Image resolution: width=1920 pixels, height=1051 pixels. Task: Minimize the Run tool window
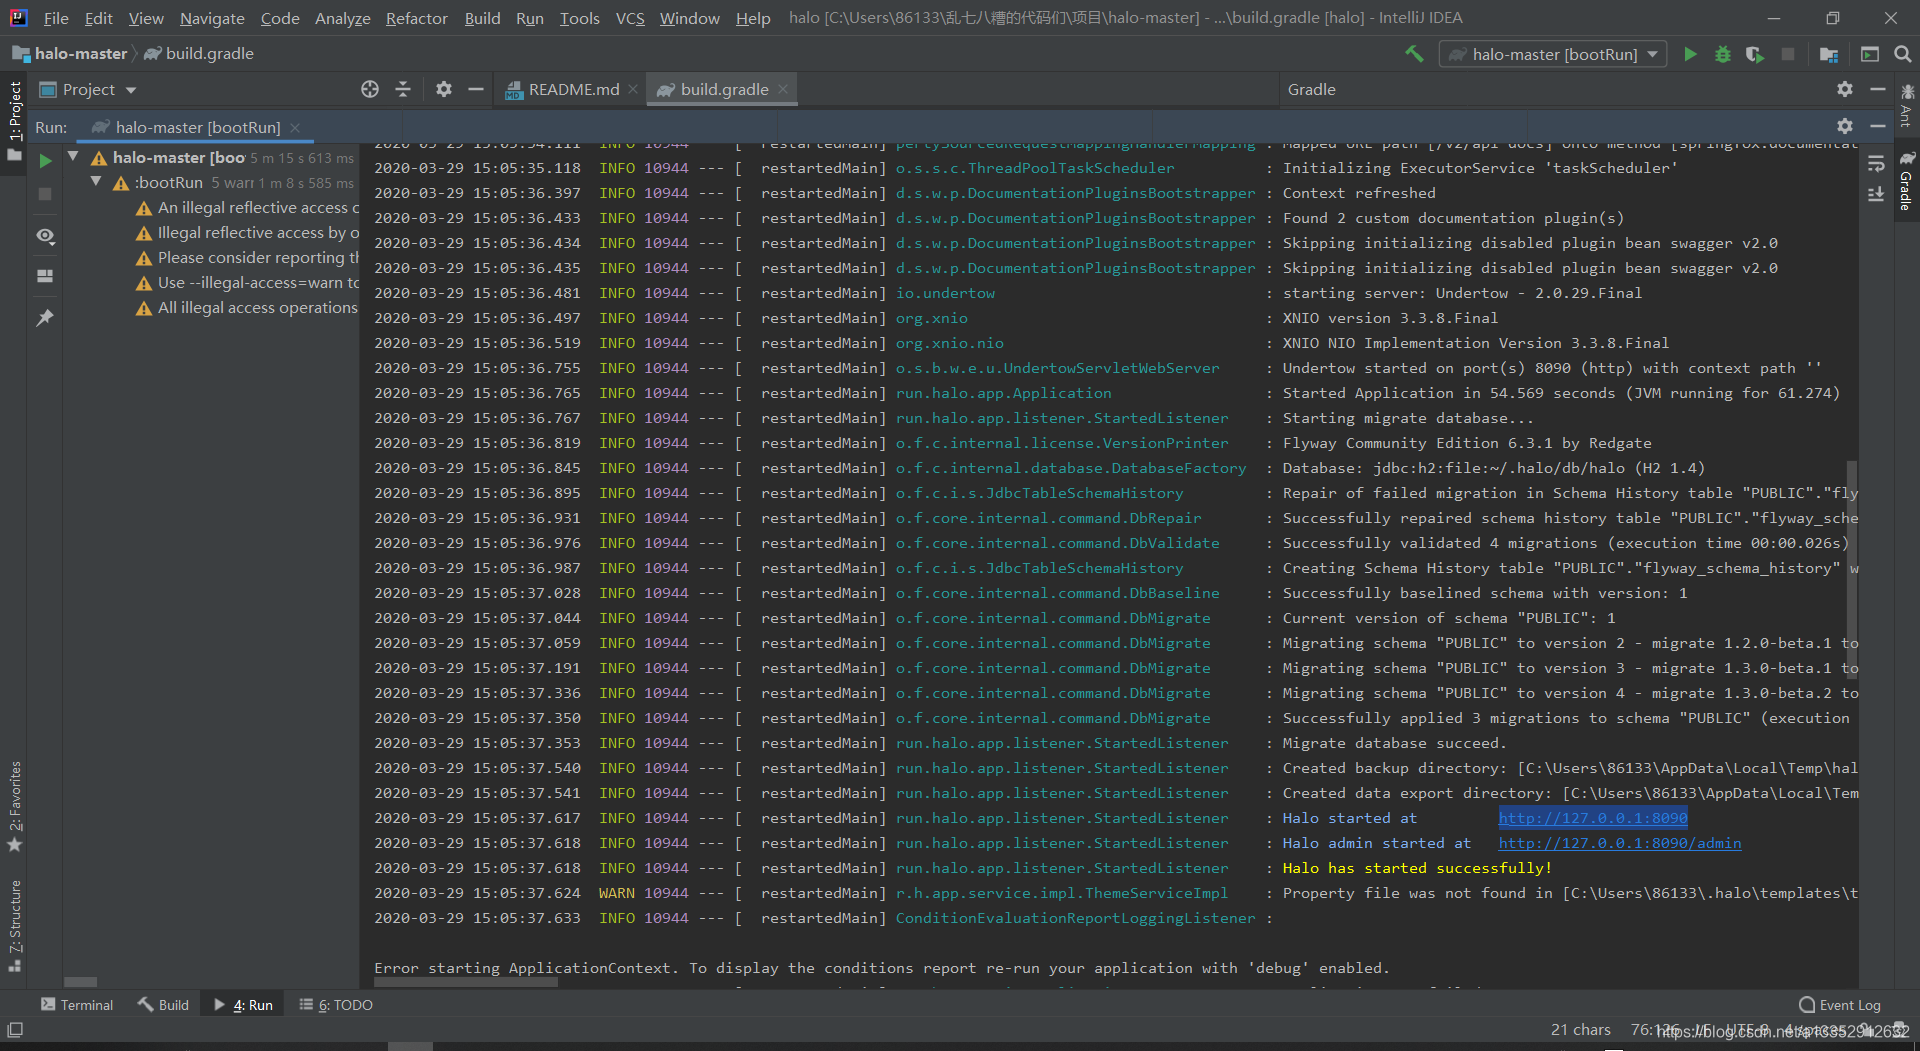(1878, 126)
